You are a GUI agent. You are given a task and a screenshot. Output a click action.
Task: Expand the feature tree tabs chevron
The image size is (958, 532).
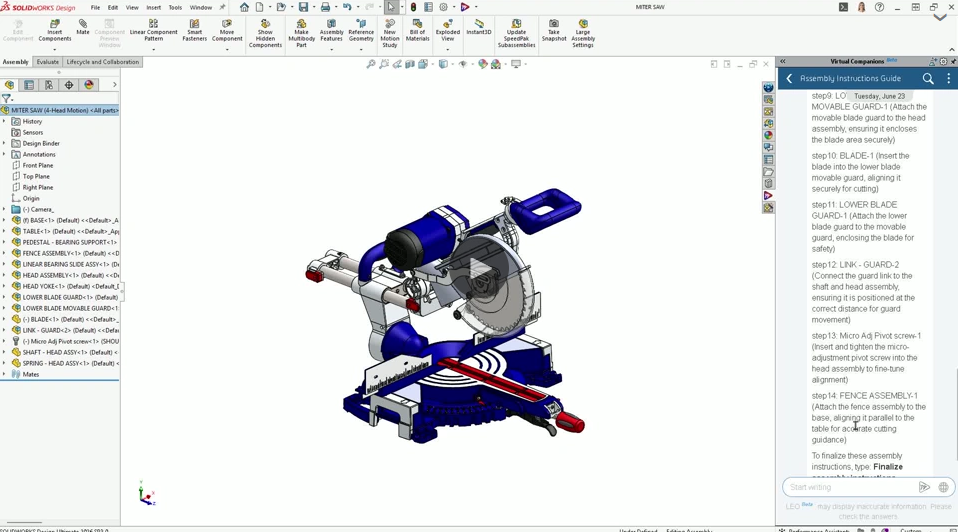(x=114, y=85)
